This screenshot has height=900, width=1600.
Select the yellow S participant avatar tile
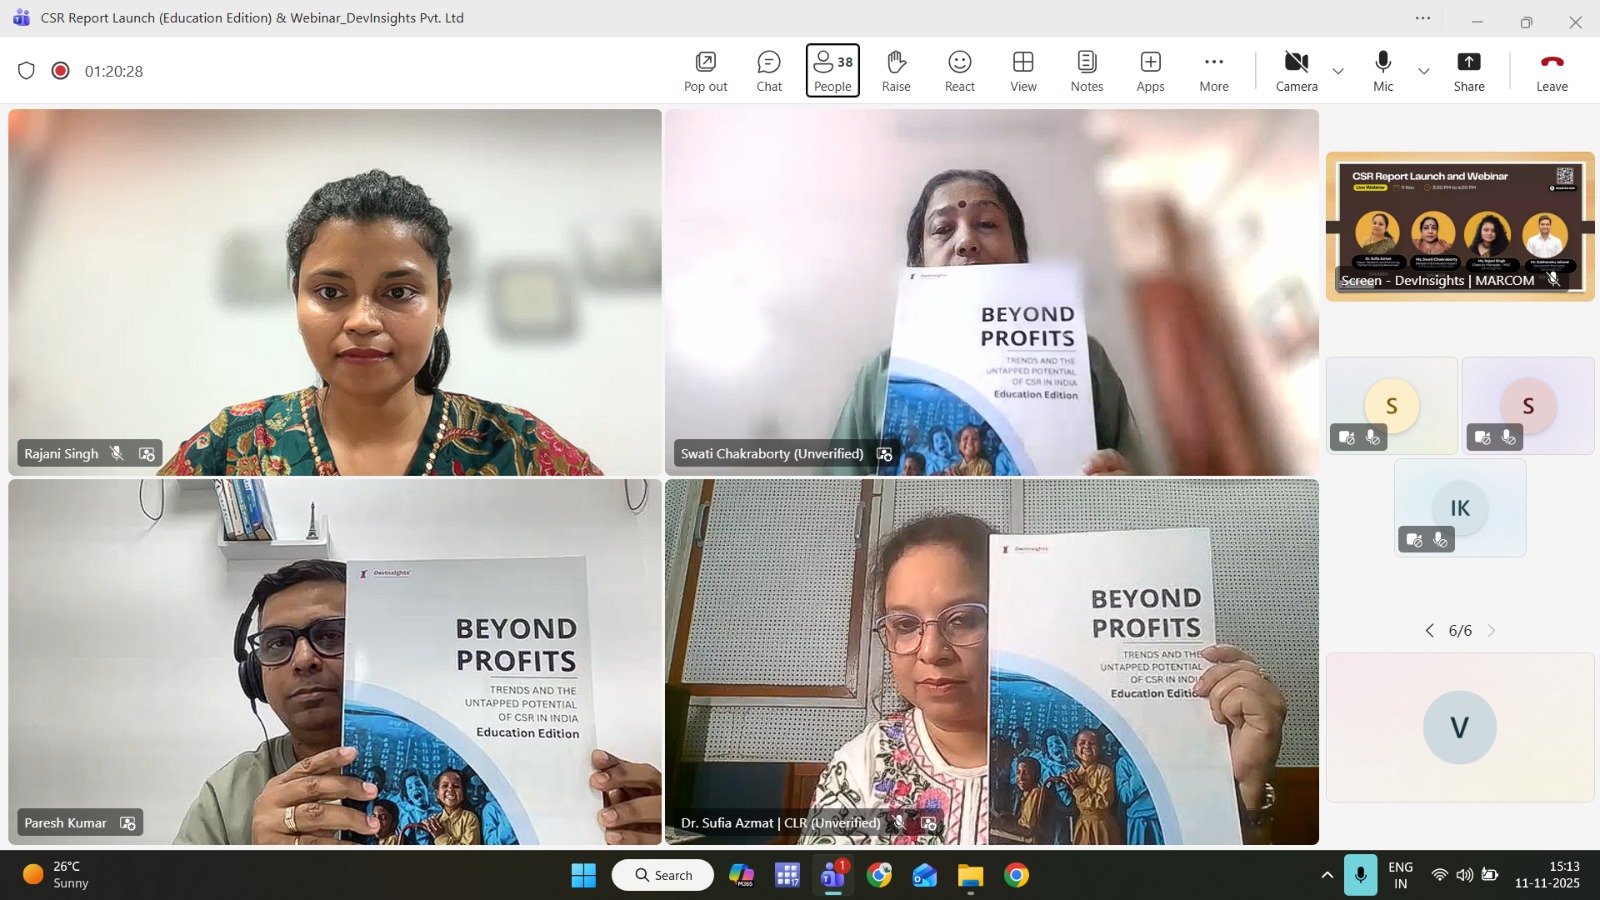point(1391,405)
